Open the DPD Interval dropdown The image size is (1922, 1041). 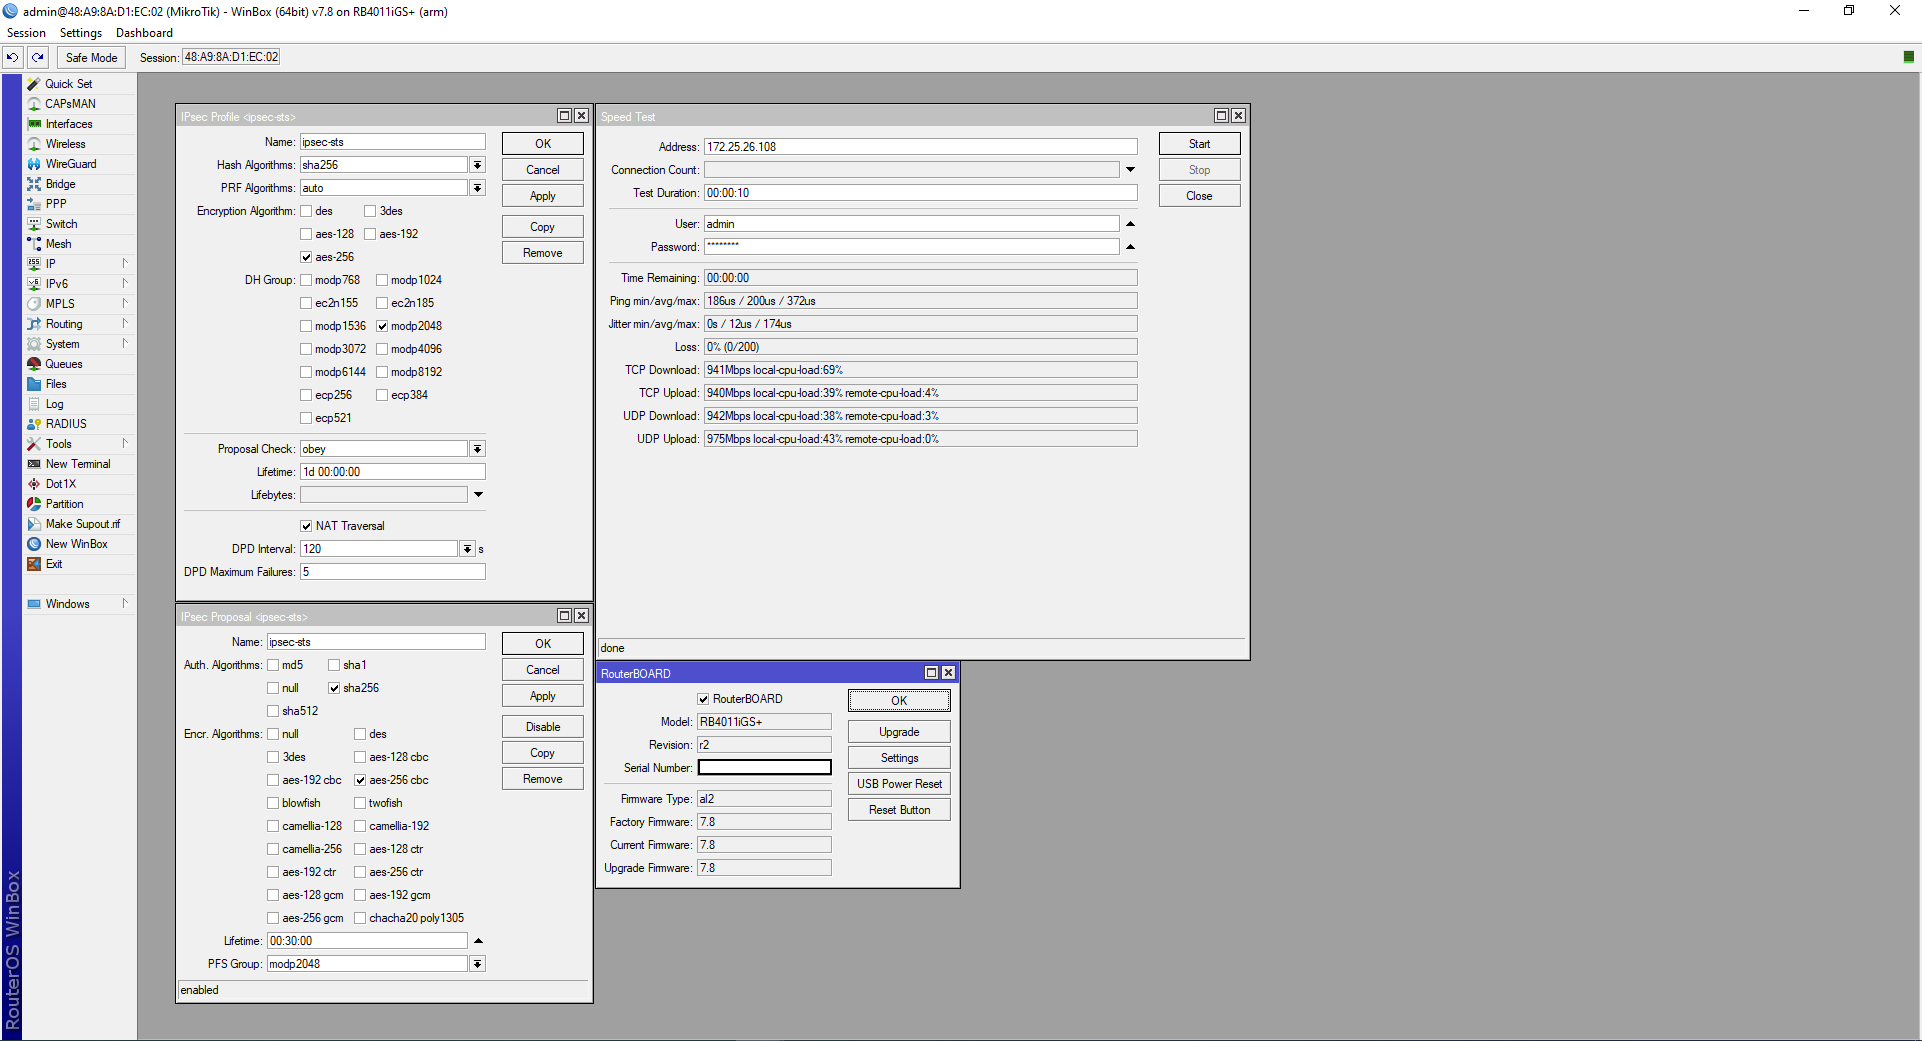(x=467, y=549)
